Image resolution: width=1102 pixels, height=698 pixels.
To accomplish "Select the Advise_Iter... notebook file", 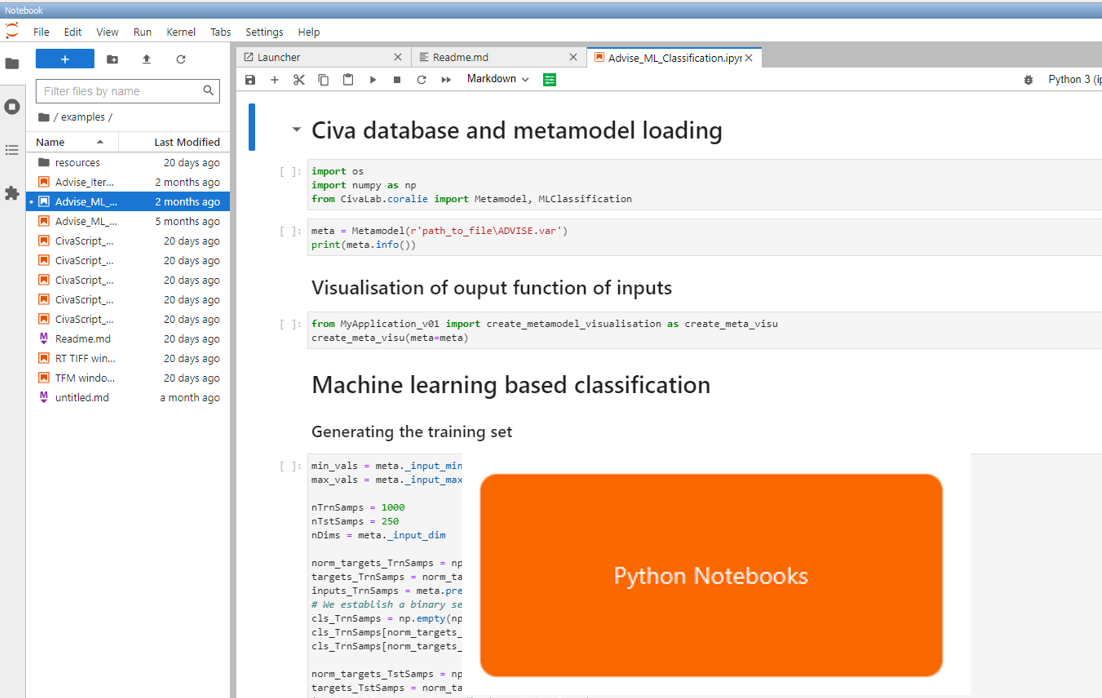I will point(128,182).
